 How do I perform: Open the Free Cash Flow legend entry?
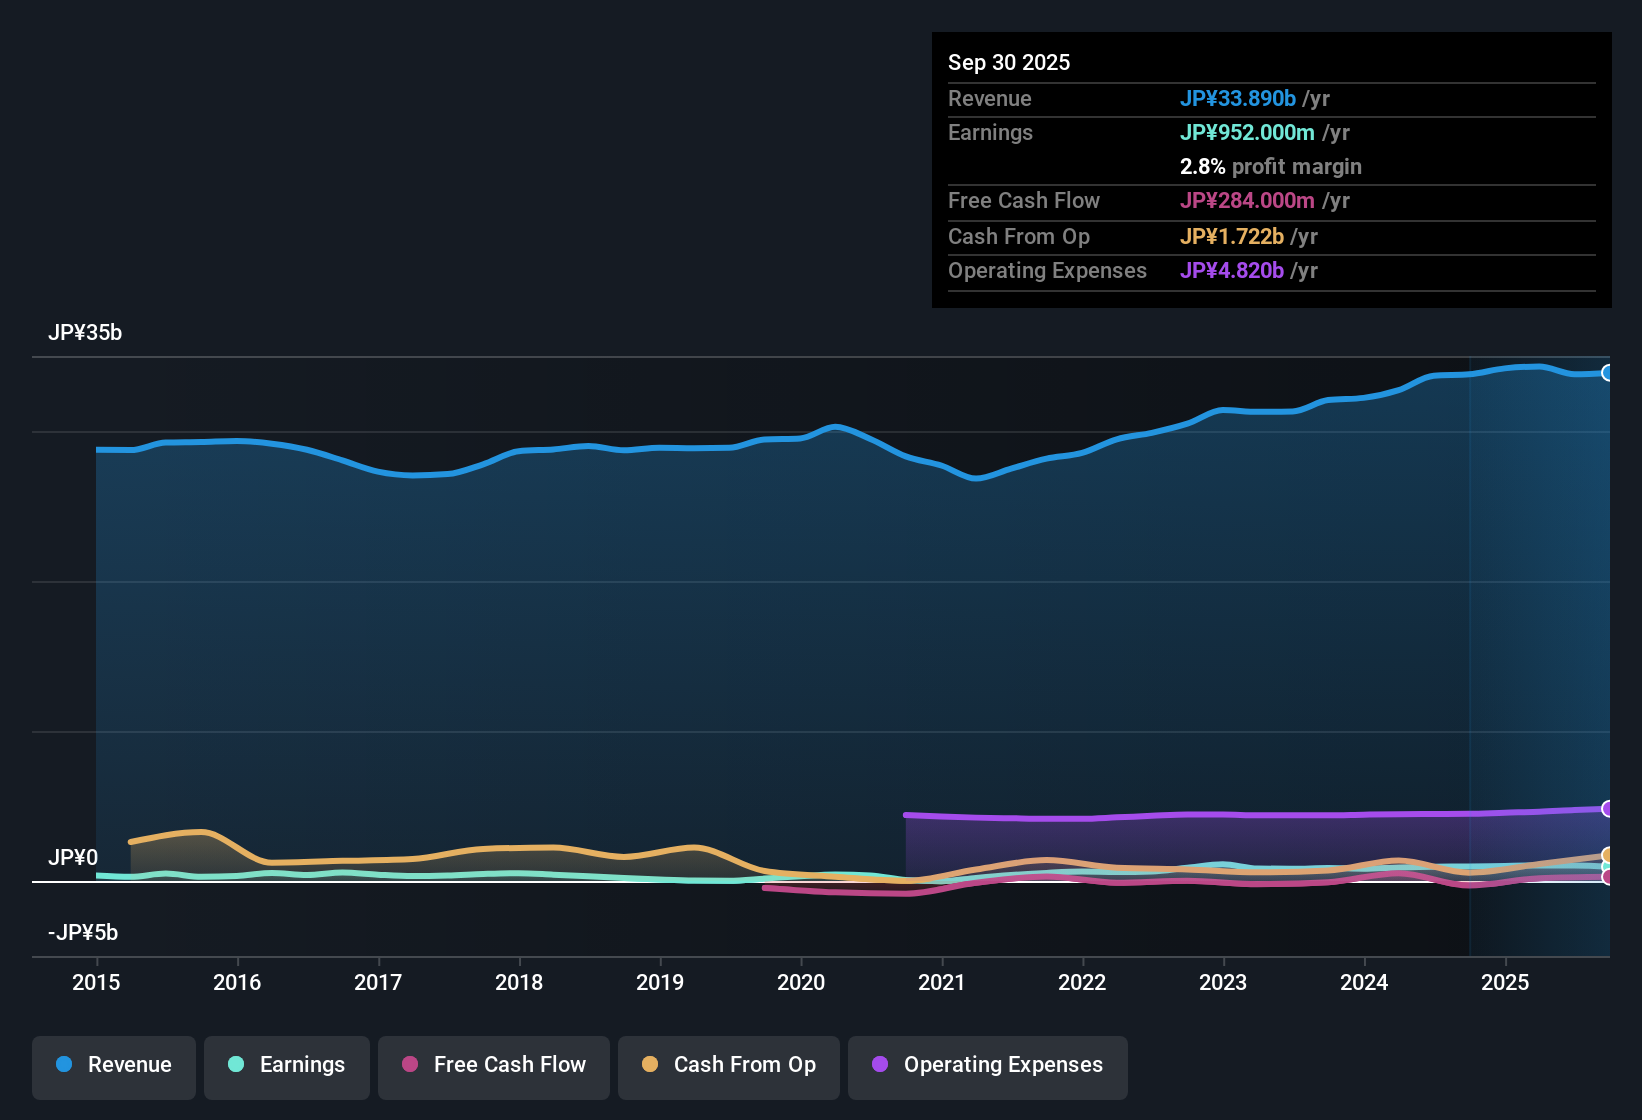point(493,1065)
